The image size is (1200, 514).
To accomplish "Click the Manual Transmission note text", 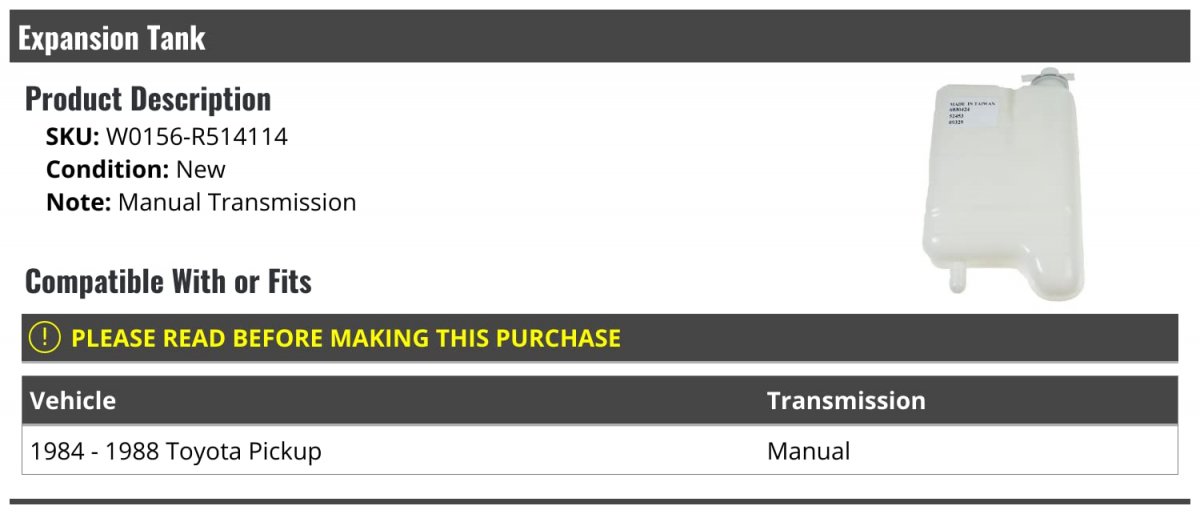I will click(237, 202).
